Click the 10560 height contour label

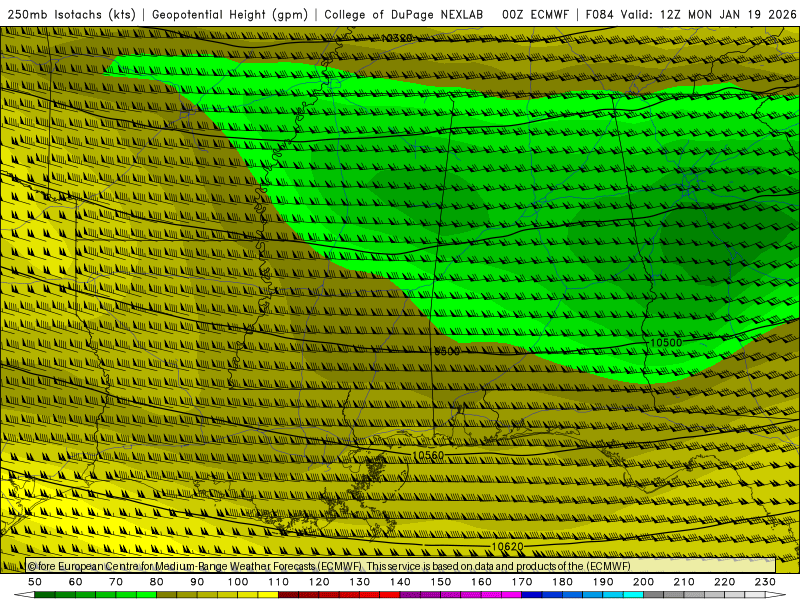(428, 455)
